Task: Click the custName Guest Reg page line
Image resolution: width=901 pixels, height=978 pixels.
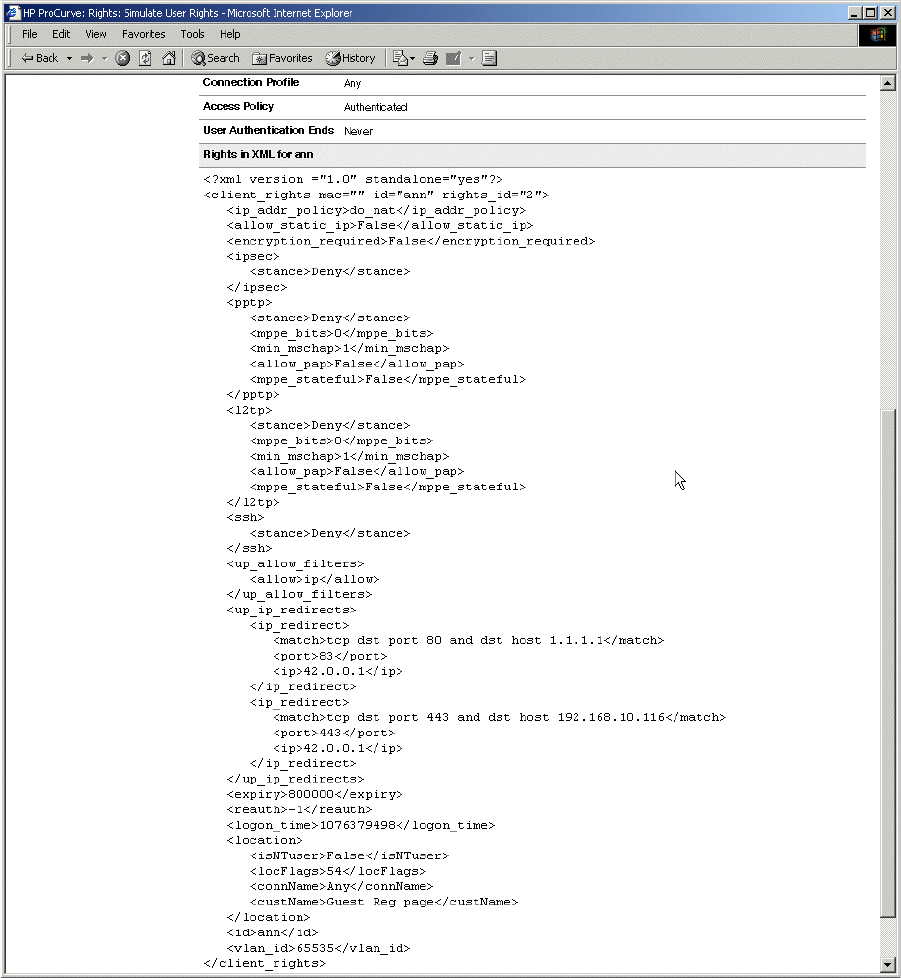Action: pos(383,902)
